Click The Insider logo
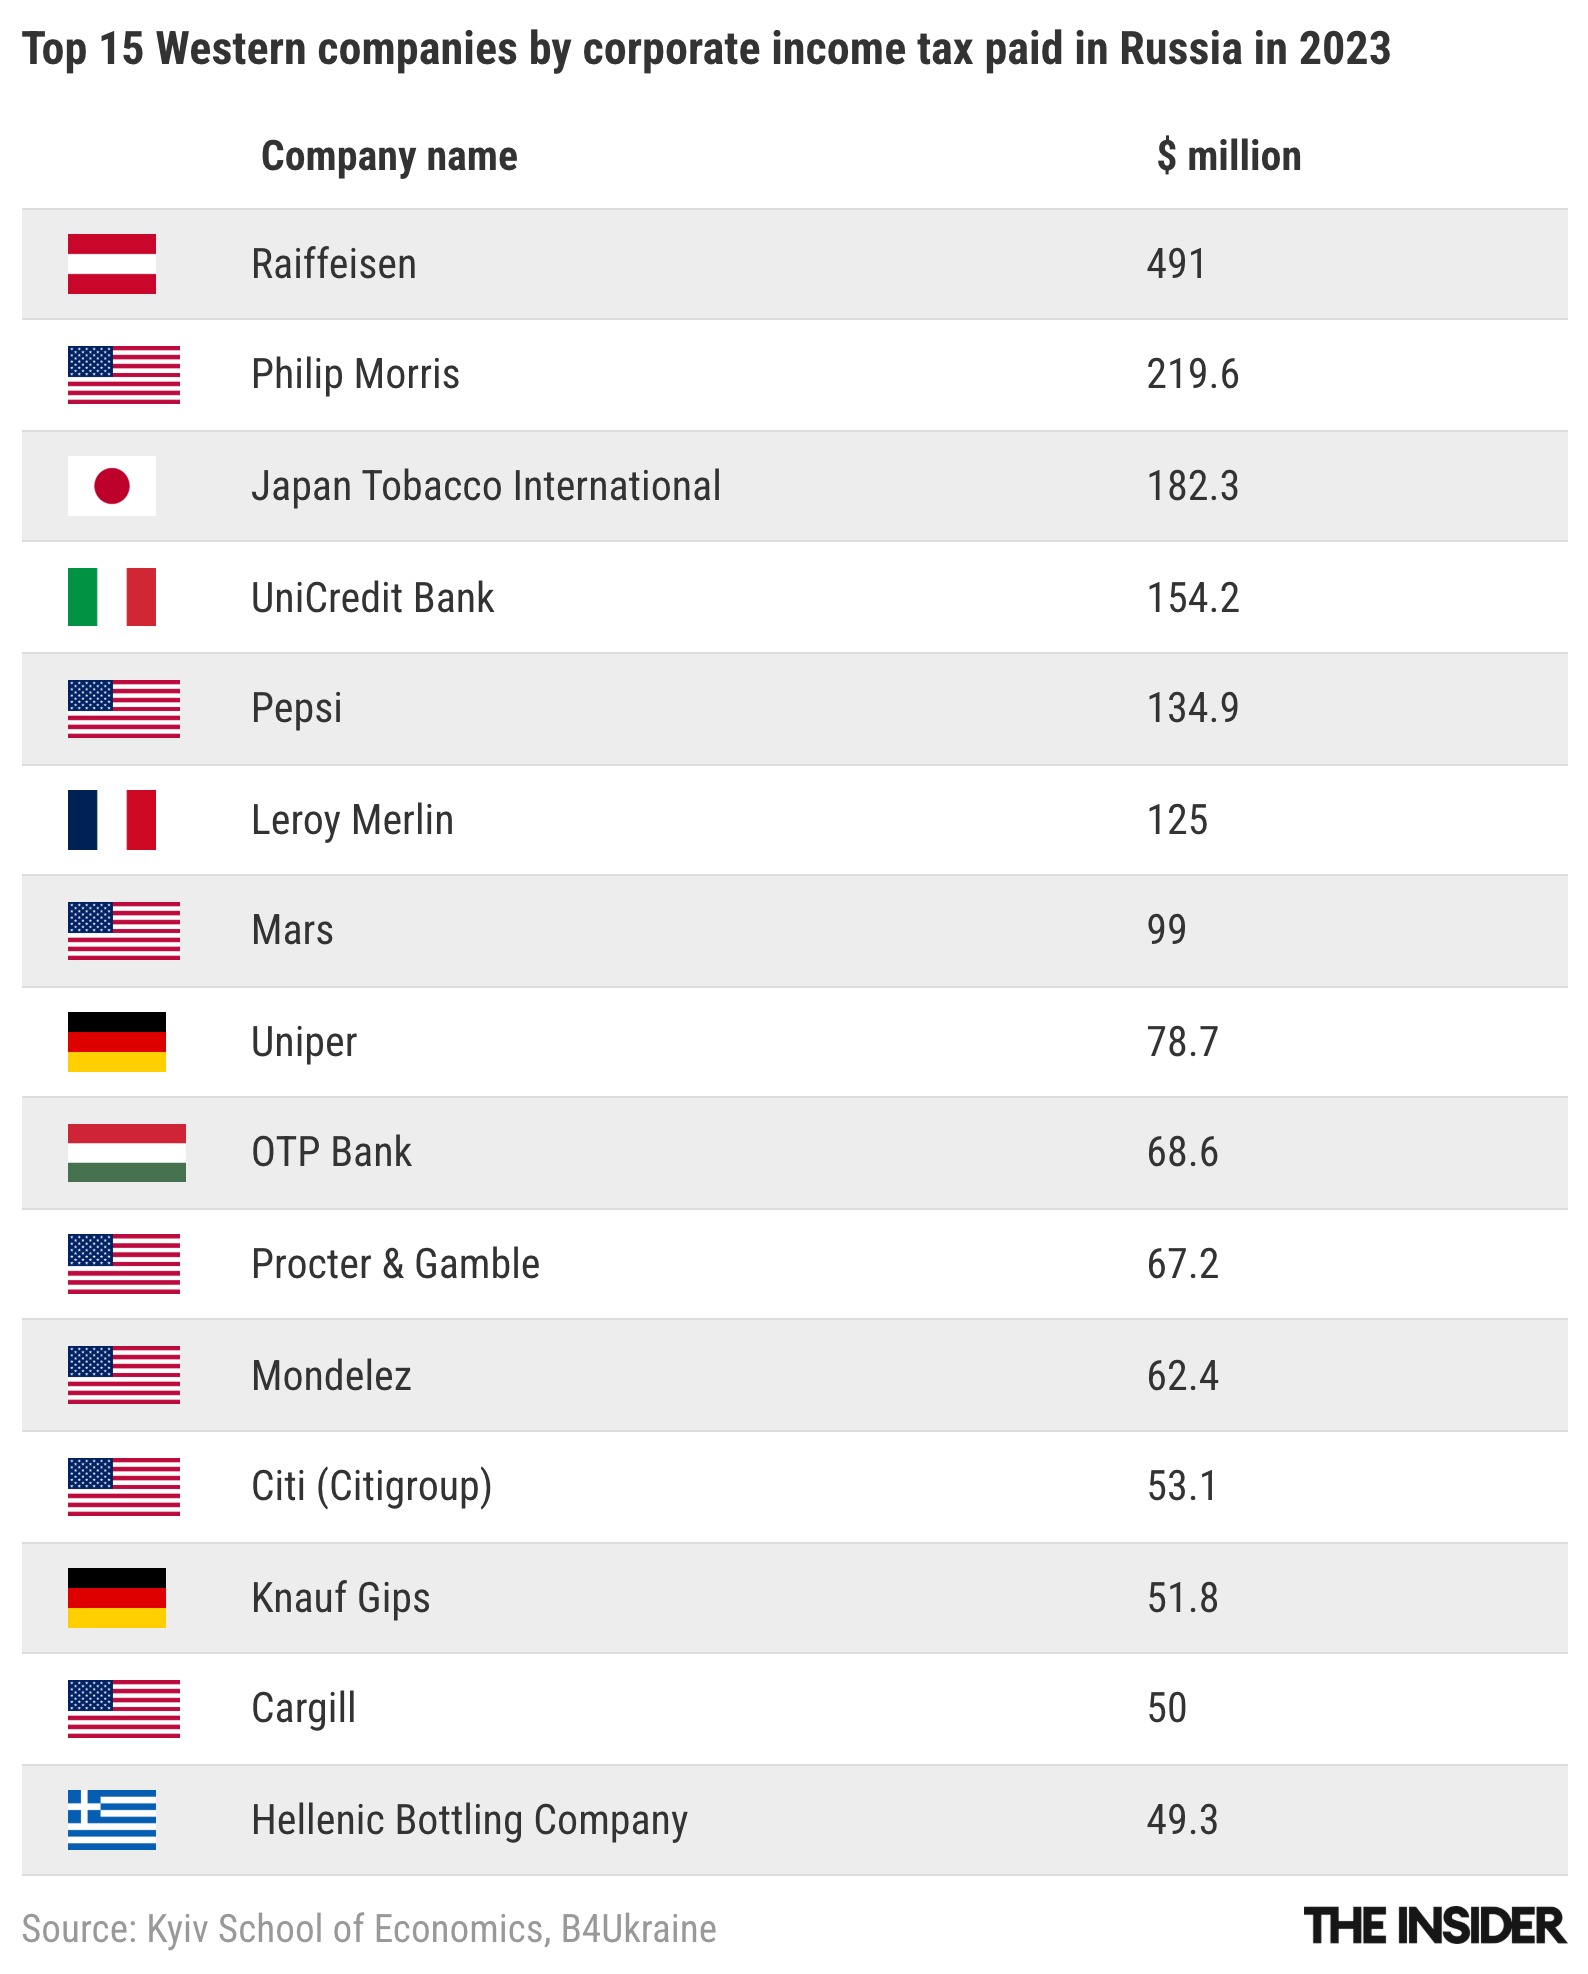Viewport: 1588px width, 1974px height. pyautogui.click(x=1435, y=1927)
